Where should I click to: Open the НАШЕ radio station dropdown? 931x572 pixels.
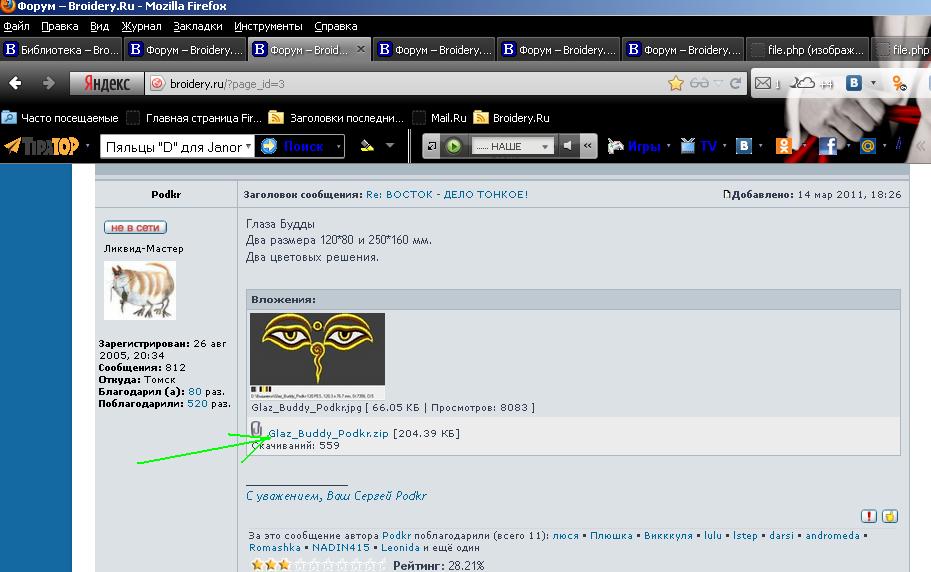[x=512, y=146]
